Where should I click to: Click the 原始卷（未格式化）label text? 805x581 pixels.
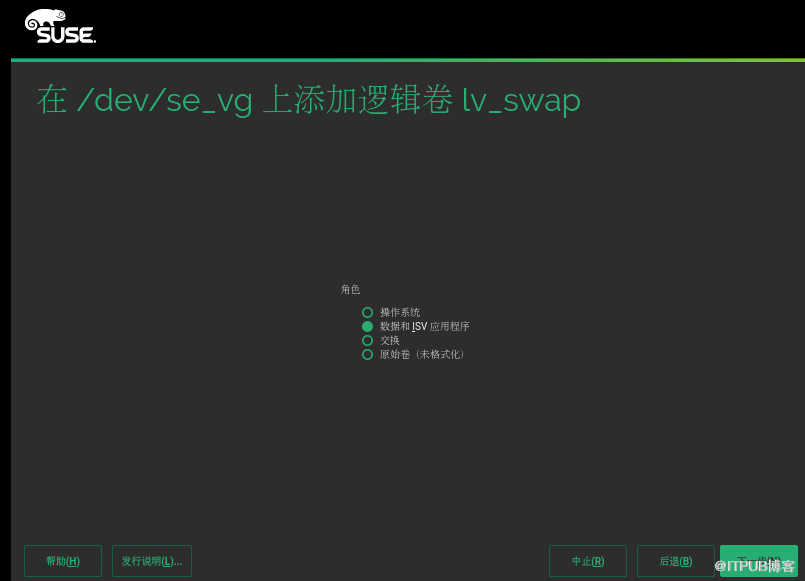[422, 354]
